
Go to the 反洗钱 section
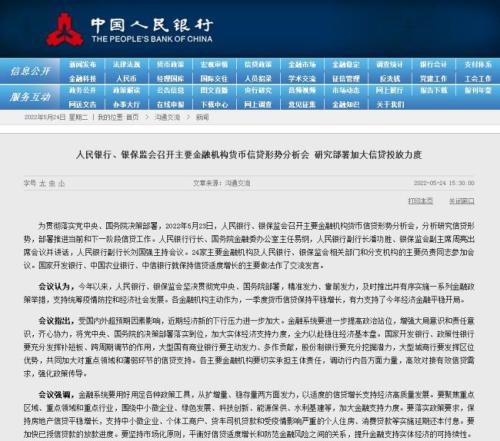[x=390, y=79]
